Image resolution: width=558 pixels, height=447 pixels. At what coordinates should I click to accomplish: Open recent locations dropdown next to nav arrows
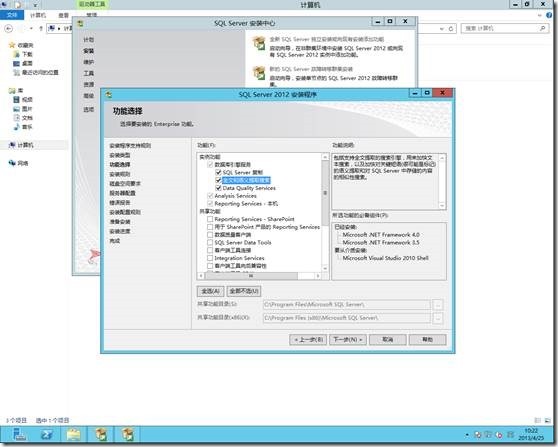31,28
